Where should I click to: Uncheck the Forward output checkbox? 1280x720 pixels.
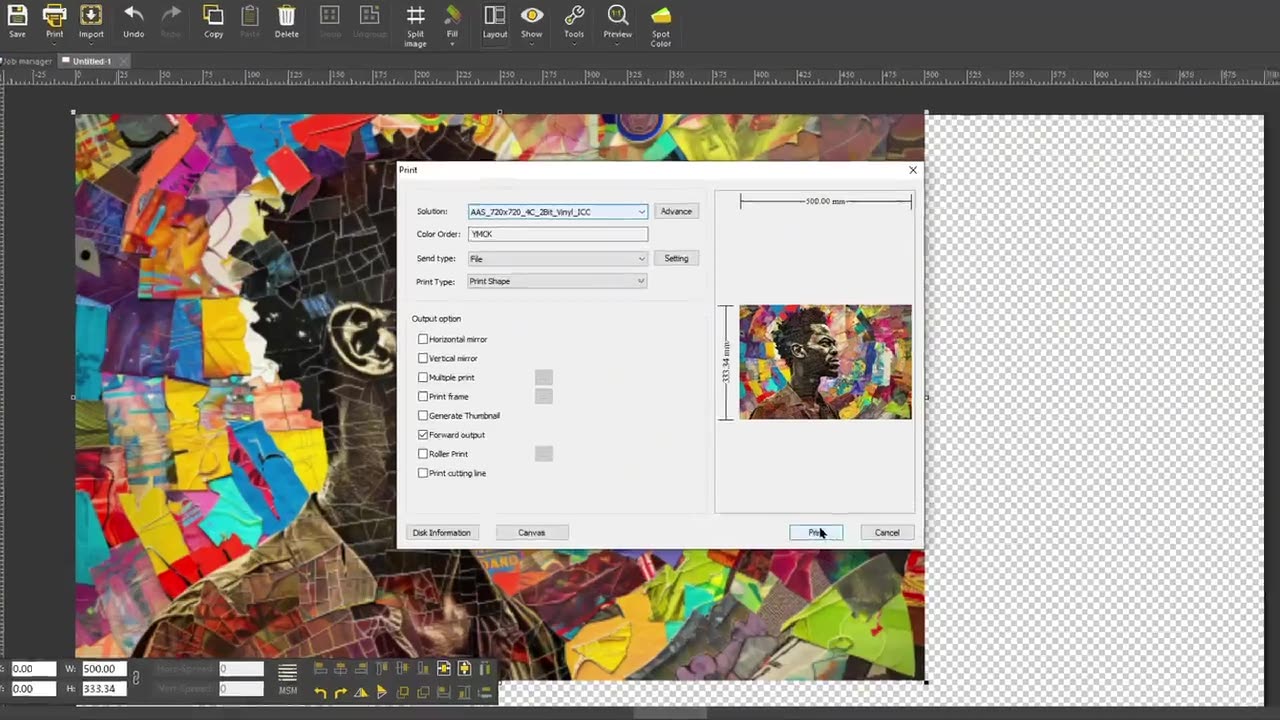pyautogui.click(x=423, y=435)
